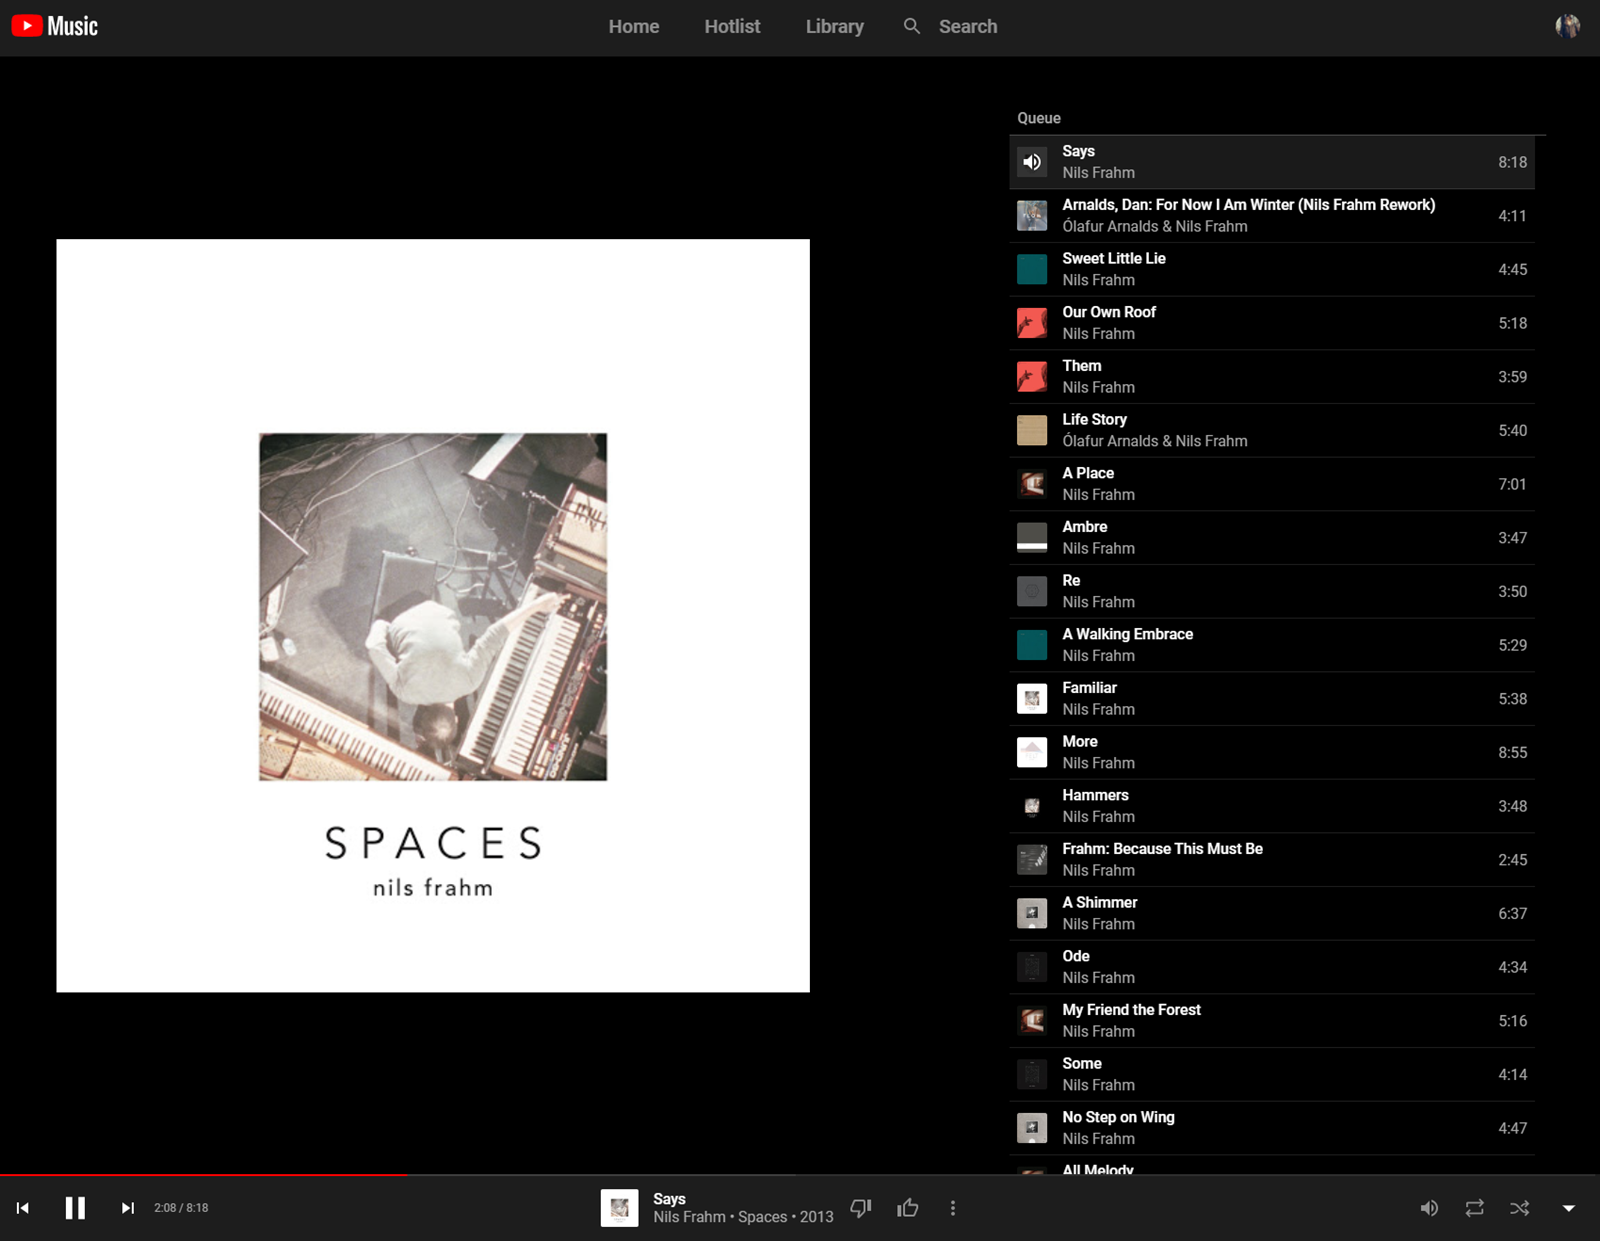Screen dimensions: 1600x1241
Task: Click Nils Frahm artist under Familiar
Action: [1098, 709]
